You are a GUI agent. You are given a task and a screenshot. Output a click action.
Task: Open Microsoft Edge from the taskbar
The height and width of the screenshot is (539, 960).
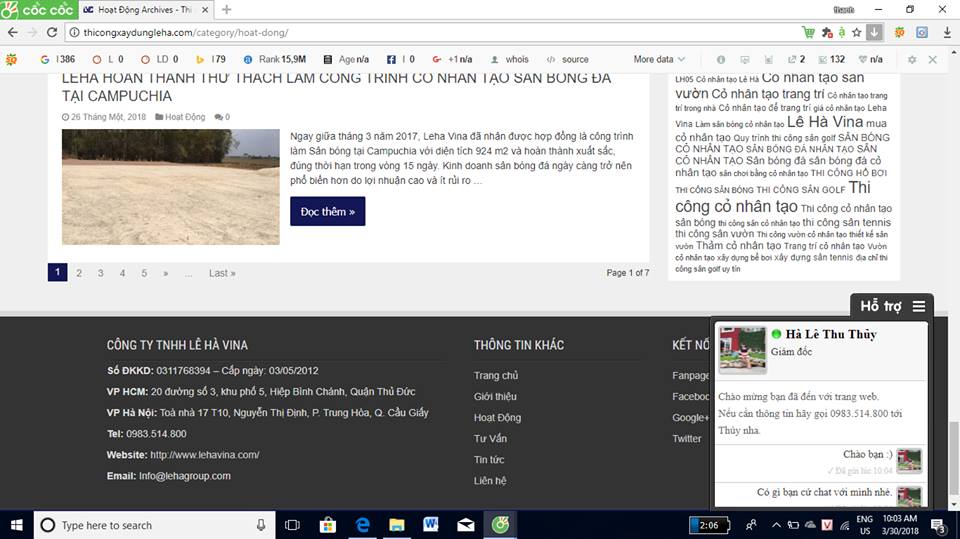[x=363, y=524]
